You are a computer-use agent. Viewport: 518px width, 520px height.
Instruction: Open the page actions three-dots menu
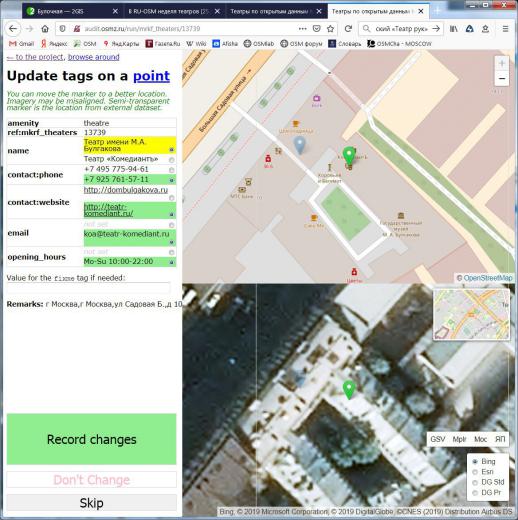coord(302,29)
